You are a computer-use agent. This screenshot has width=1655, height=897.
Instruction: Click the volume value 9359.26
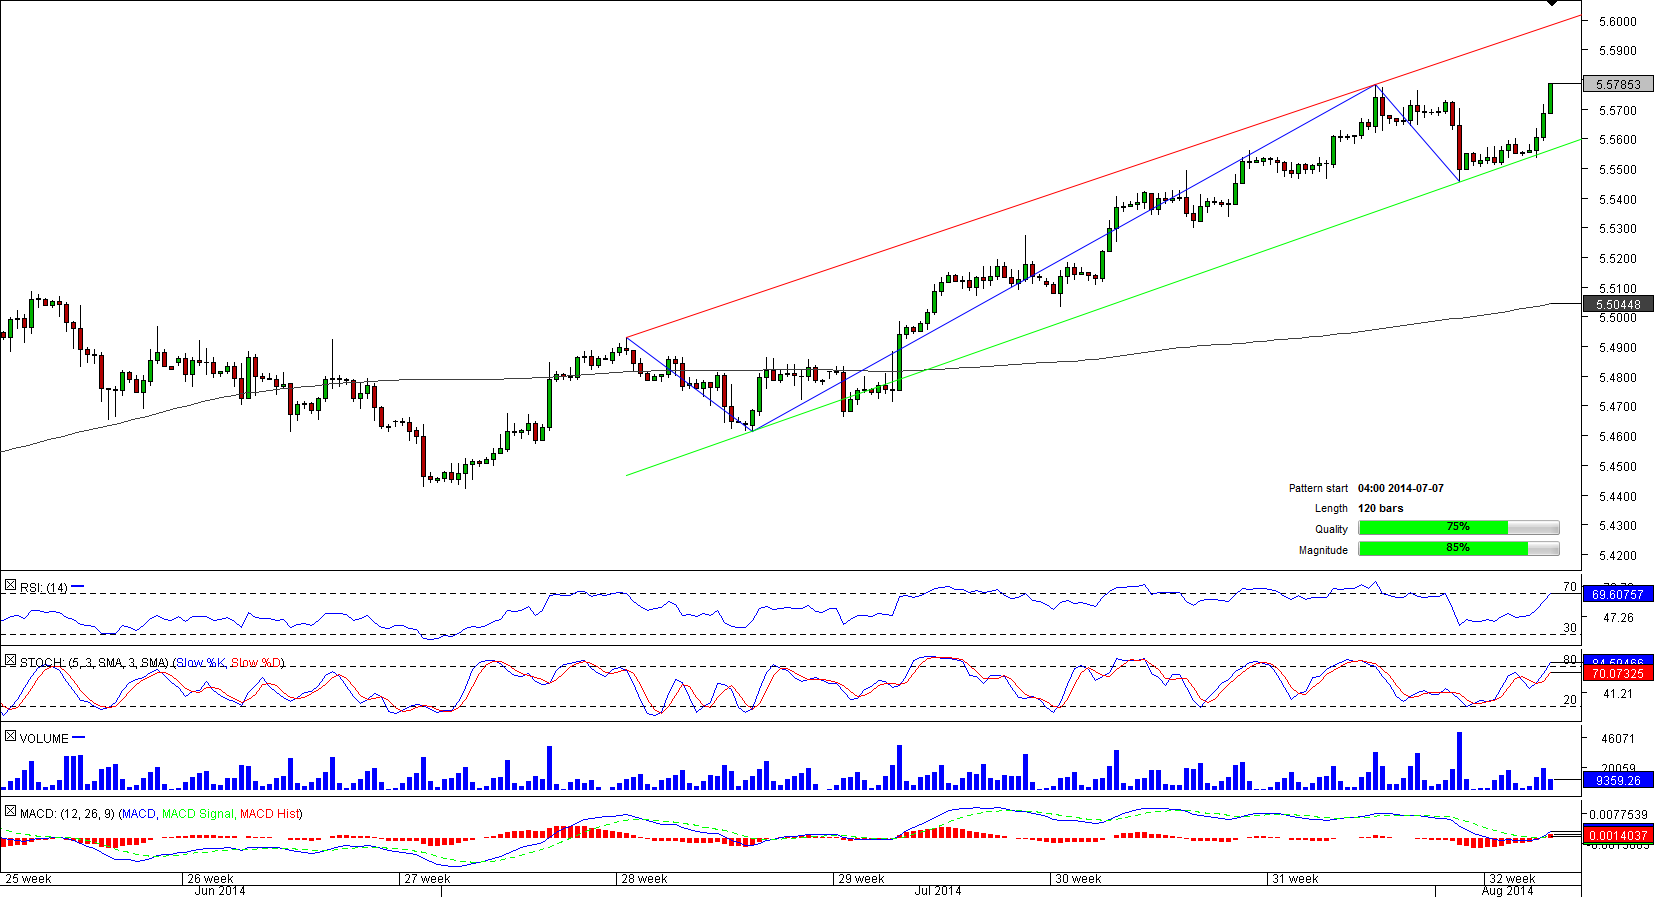click(1618, 781)
